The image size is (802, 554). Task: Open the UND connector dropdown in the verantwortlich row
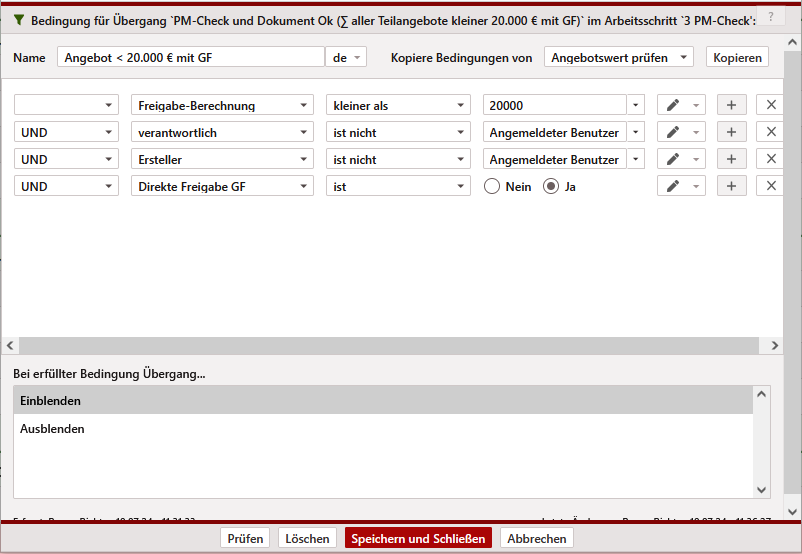(x=66, y=132)
